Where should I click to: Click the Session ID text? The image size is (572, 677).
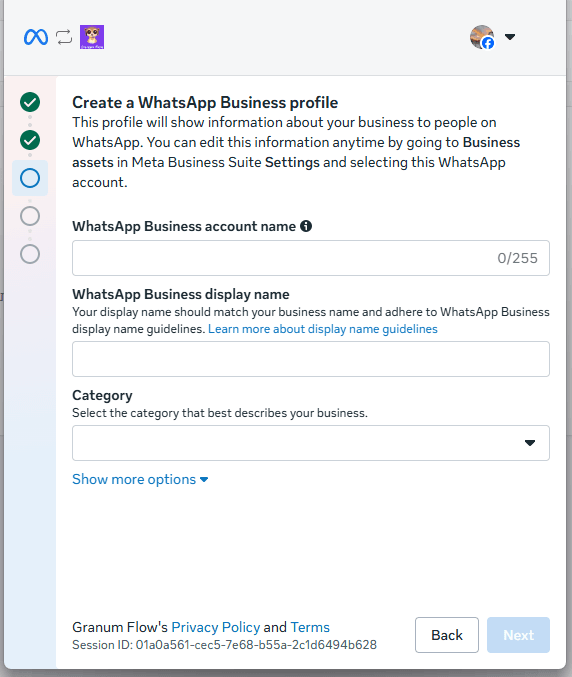pos(224,645)
